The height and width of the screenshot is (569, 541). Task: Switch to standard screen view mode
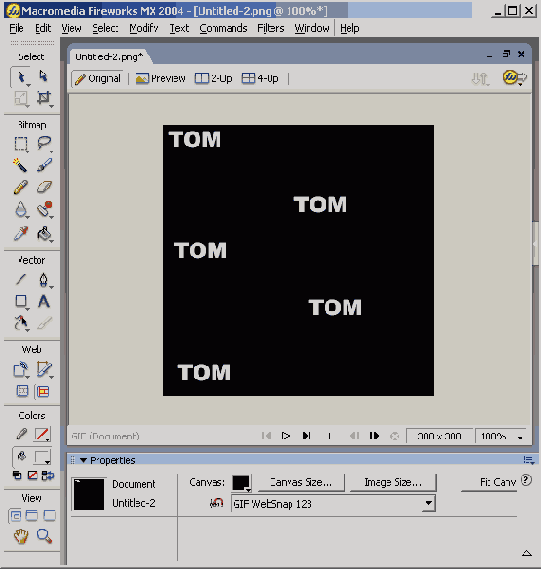point(15,515)
